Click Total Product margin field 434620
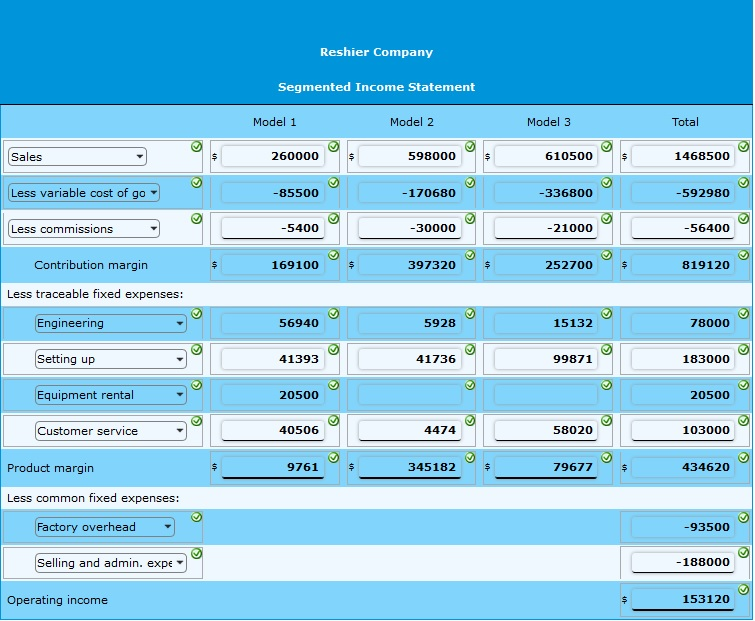This screenshot has height=621, width=755. coord(683,467)
